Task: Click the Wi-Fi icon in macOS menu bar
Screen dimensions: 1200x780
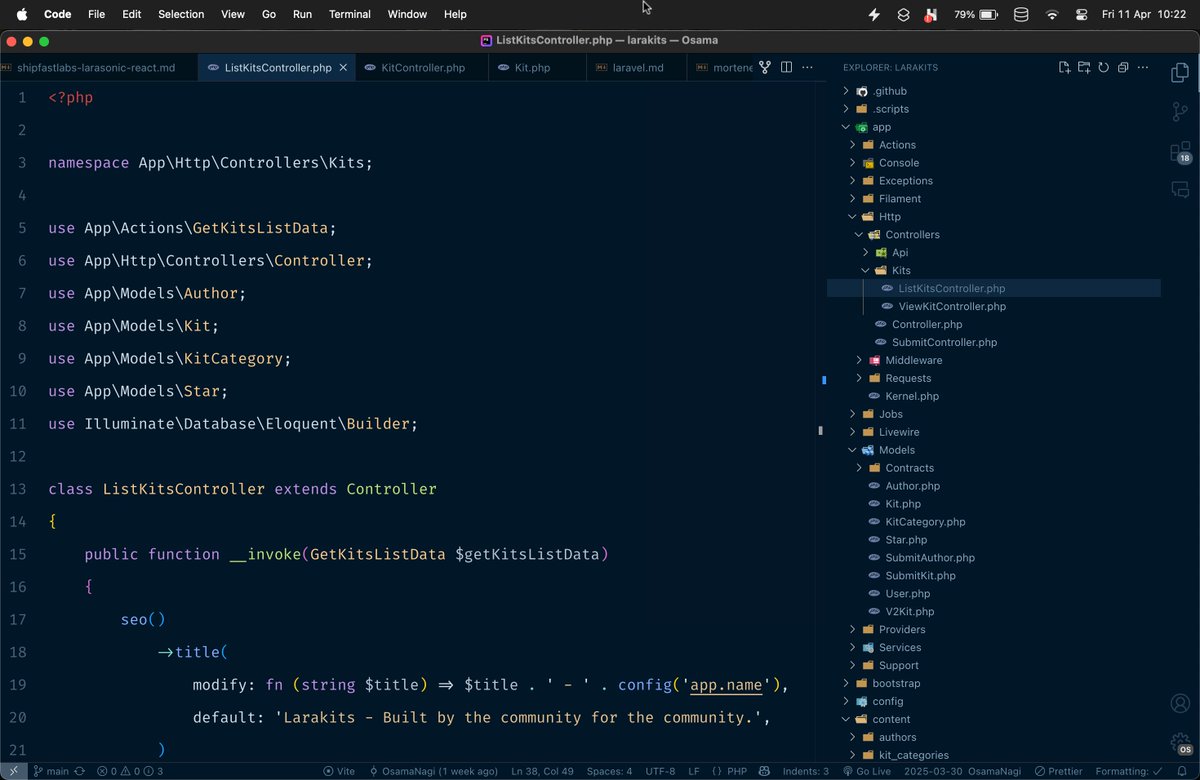Action: click(x=1052, y=14)
